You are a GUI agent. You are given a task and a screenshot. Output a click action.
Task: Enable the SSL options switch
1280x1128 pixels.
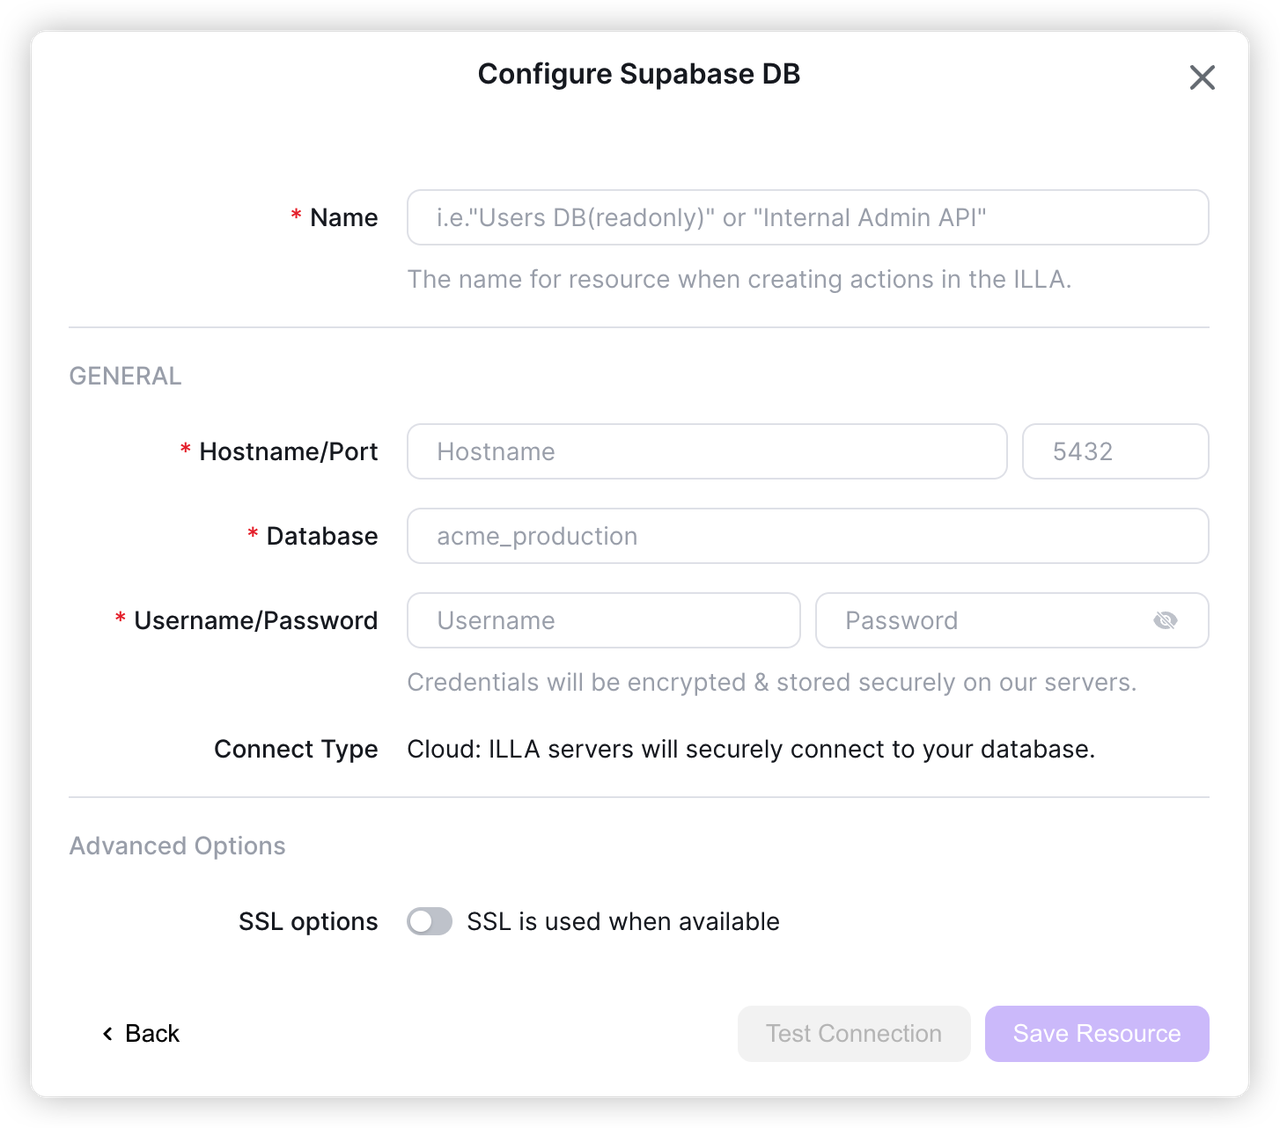coord(430,921)
